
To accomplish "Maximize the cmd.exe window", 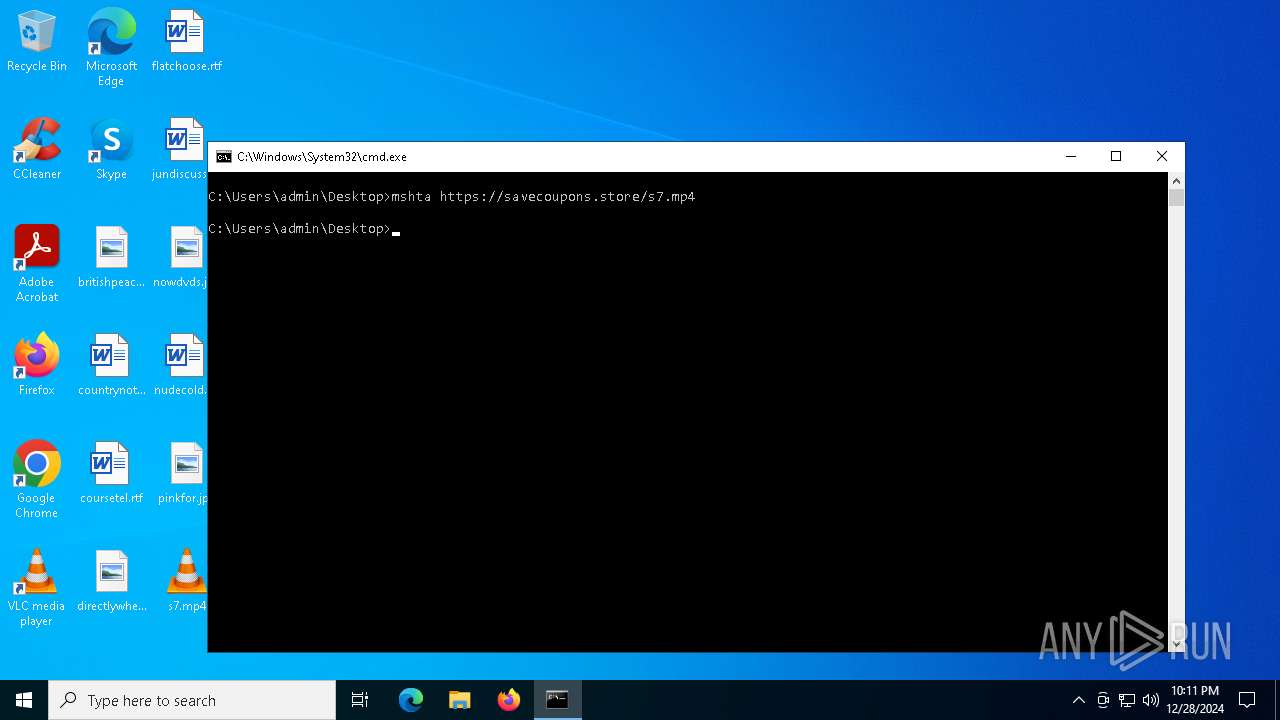I will point(1116,157).
